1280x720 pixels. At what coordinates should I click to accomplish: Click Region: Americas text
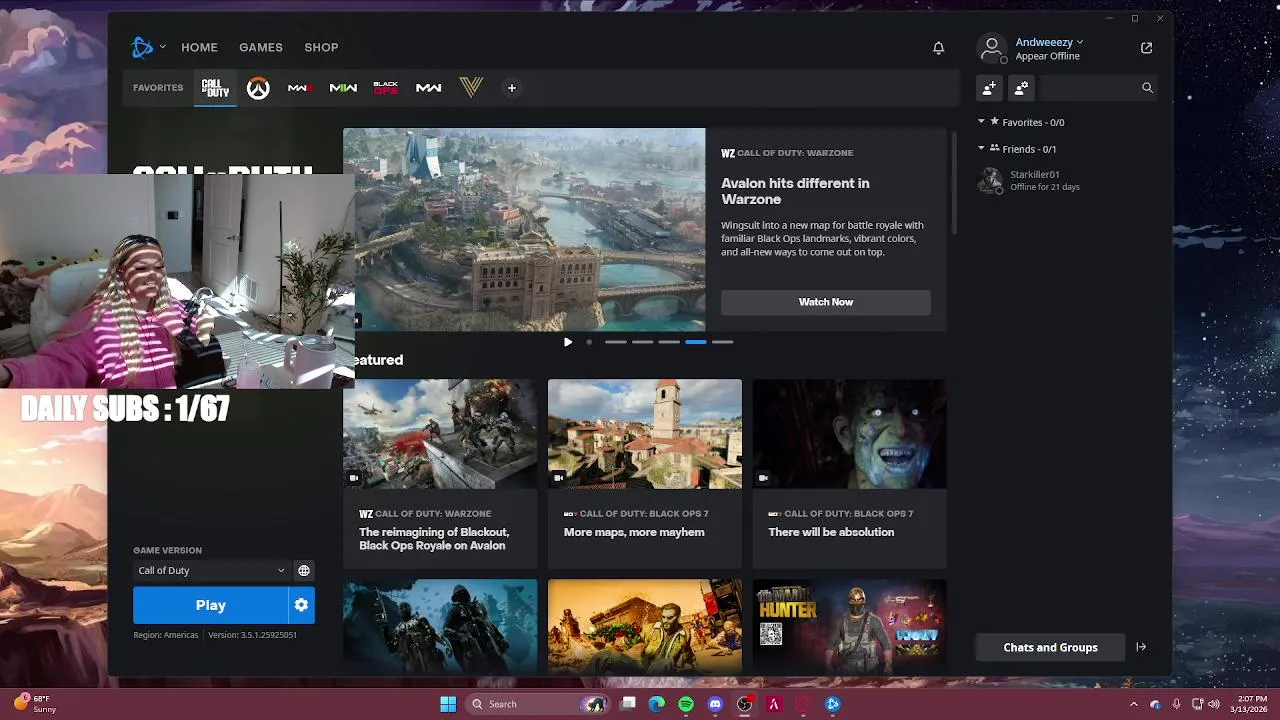(166, 635)
